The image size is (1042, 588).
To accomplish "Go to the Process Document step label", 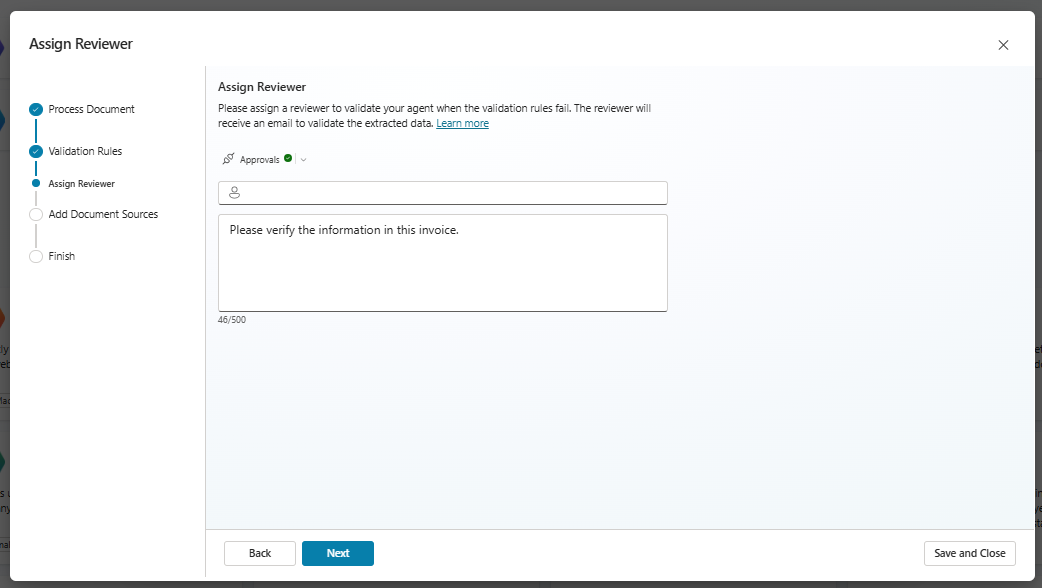I will [x=91, y=109].
